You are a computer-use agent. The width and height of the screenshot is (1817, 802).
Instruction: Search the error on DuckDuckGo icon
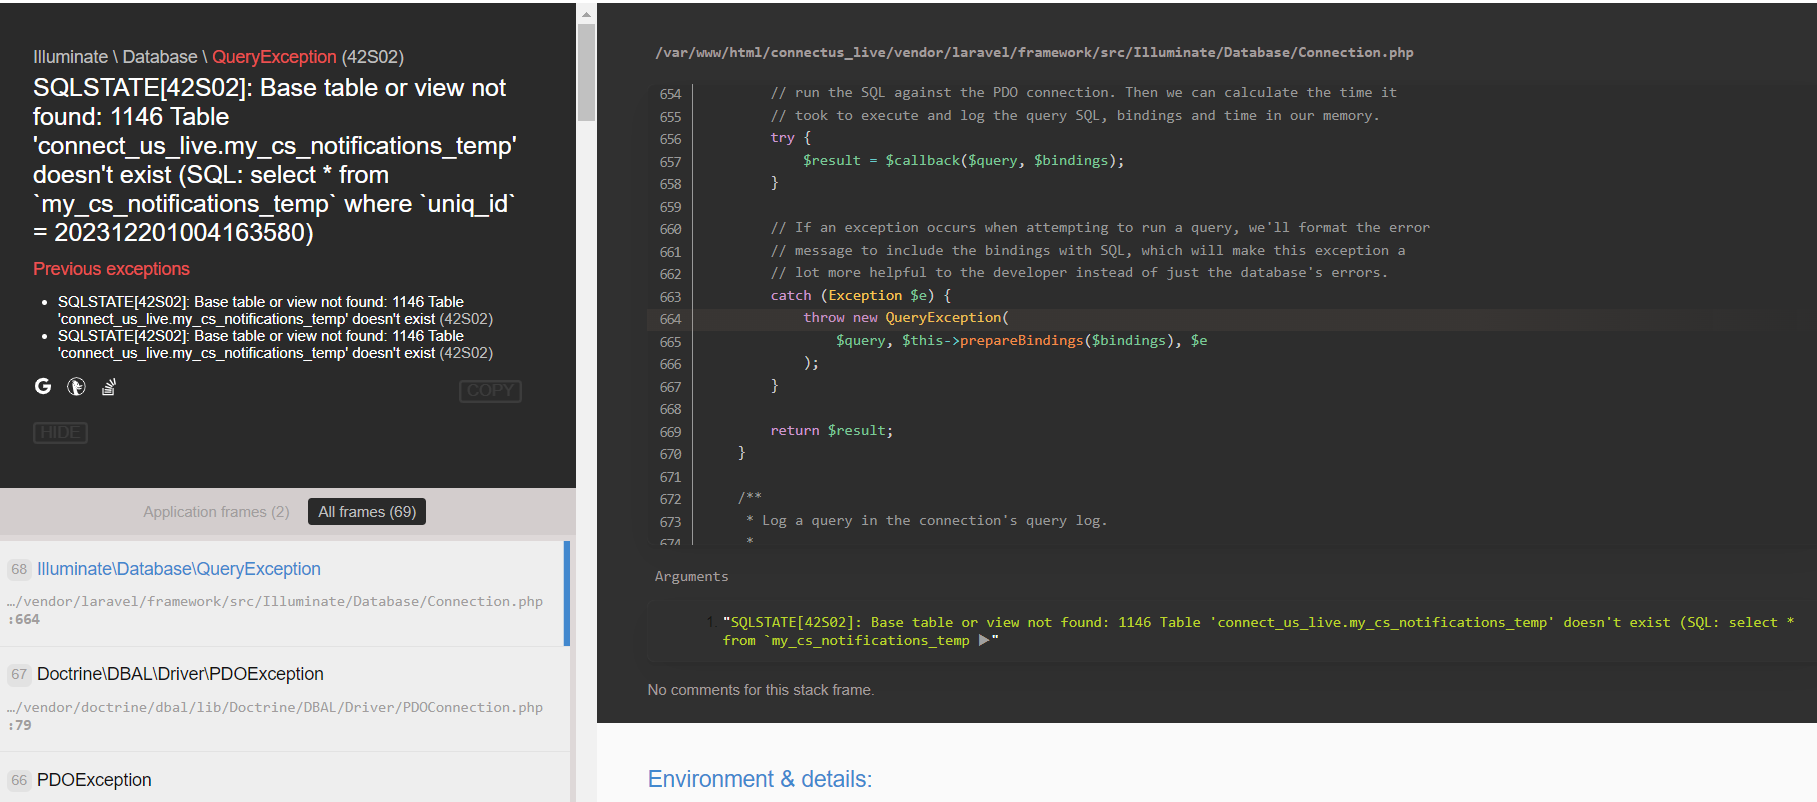click(x=76, y=386)
